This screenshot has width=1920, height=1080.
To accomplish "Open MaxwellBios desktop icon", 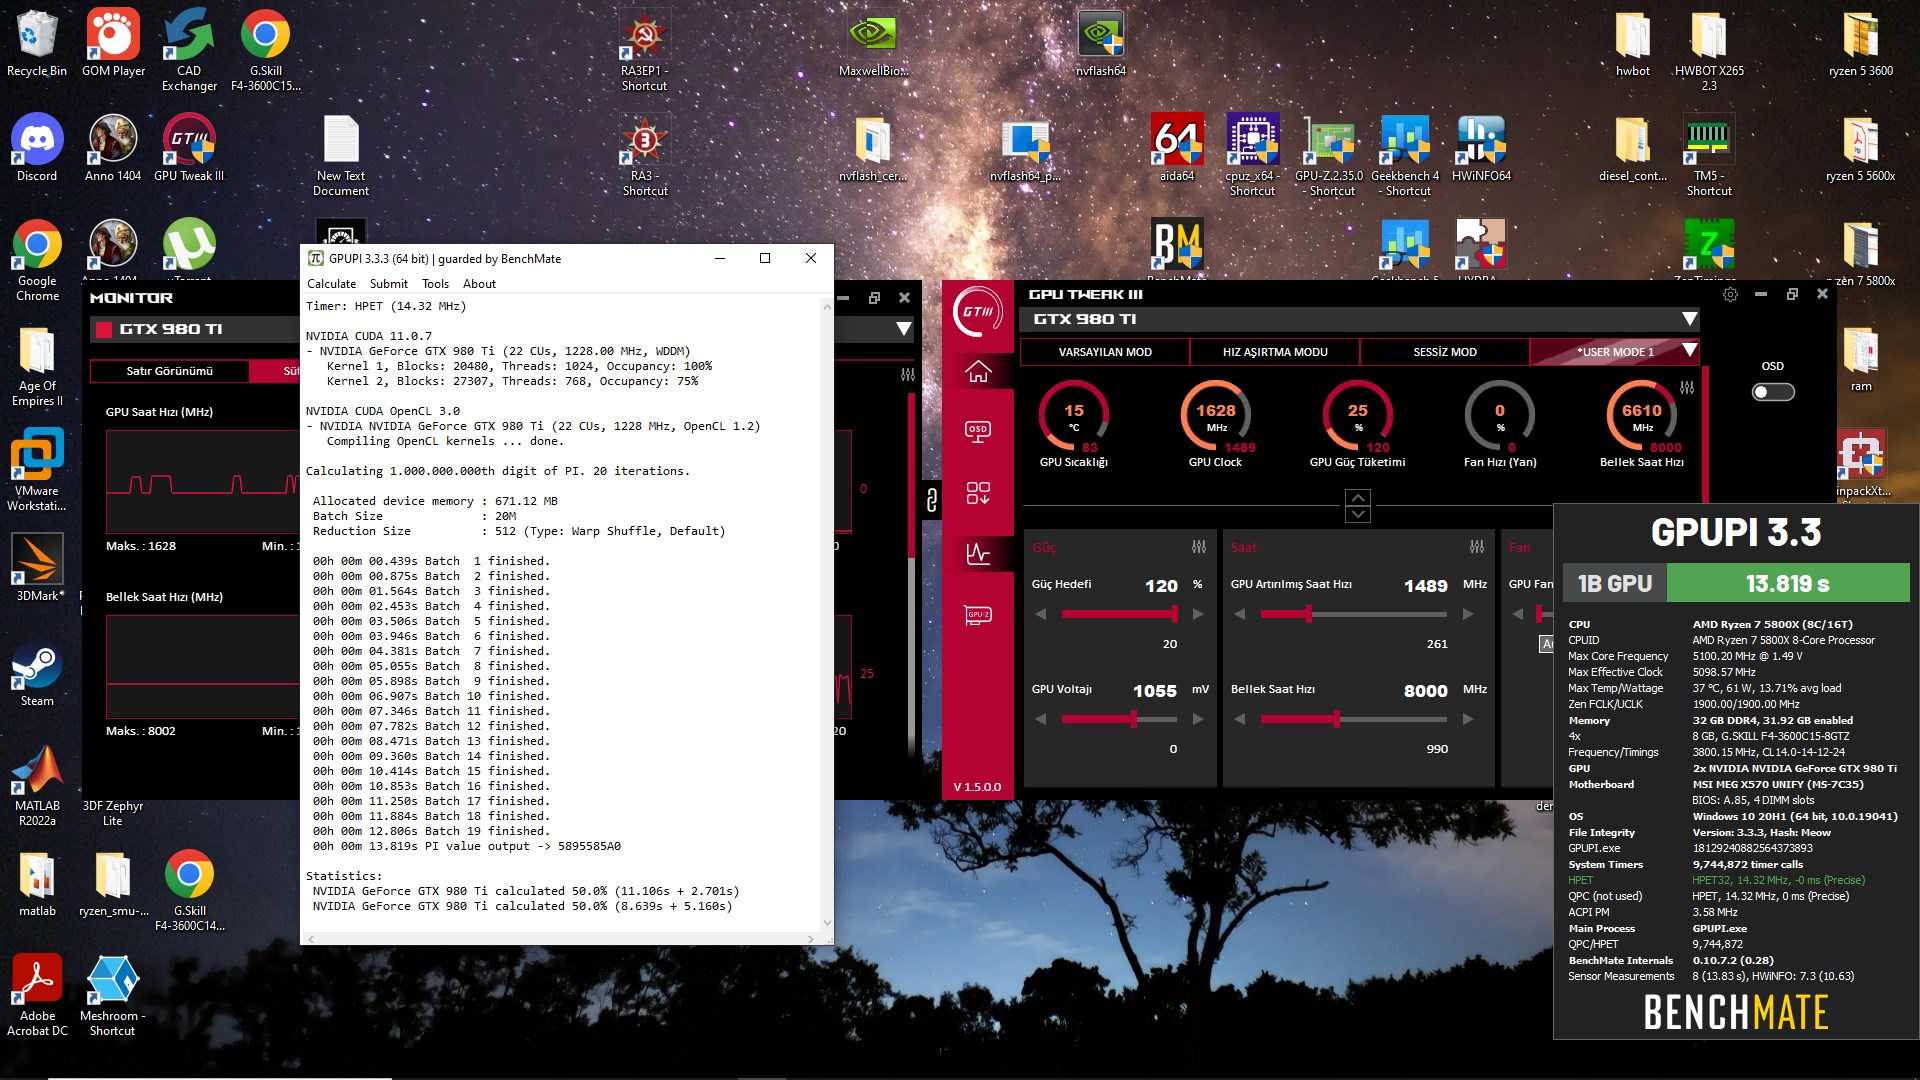I will (x=873, y=44).
